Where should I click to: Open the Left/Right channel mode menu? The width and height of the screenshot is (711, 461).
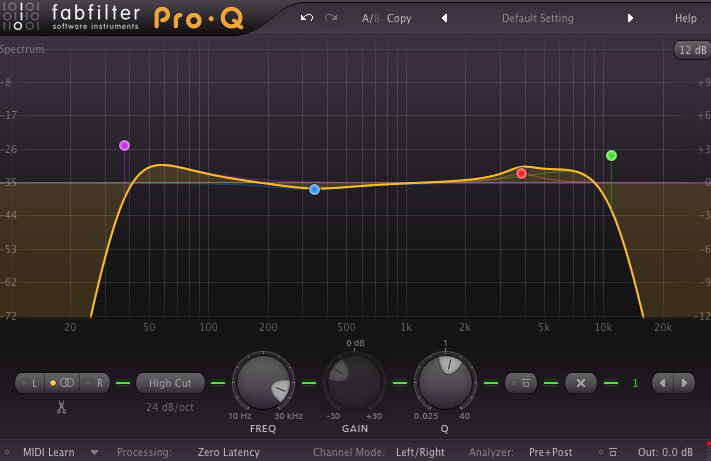pos(420,452)
